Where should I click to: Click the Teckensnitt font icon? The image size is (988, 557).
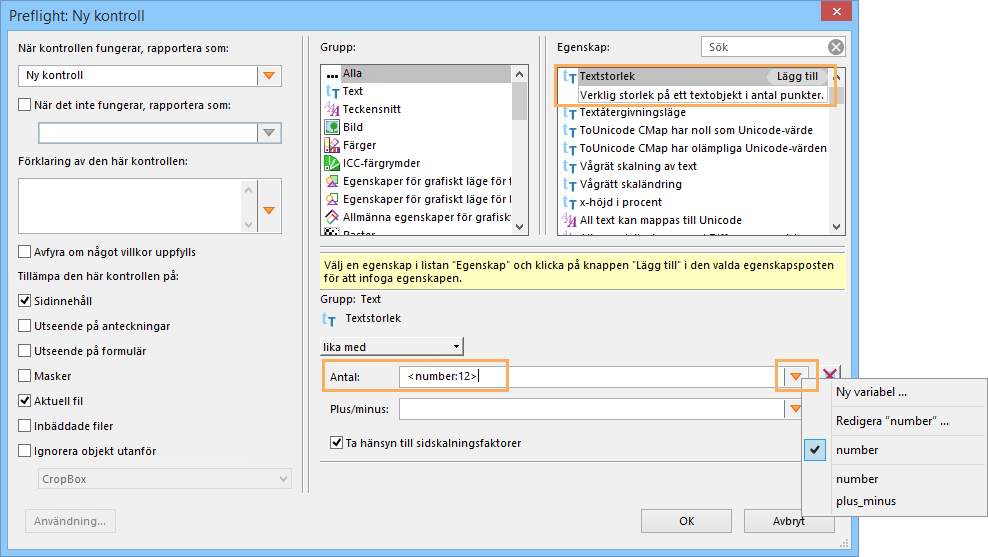[x=333, y=110]
